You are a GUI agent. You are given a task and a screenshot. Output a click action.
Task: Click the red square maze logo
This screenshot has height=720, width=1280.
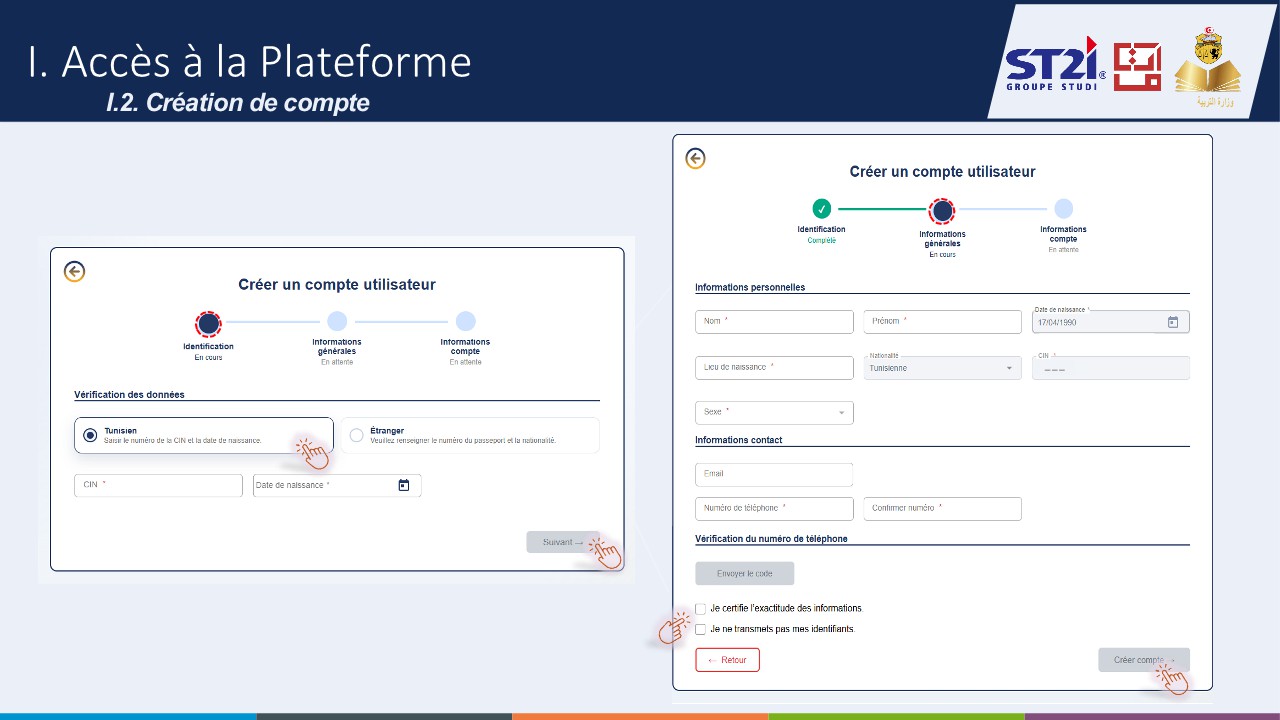[x=1137, y=67]
